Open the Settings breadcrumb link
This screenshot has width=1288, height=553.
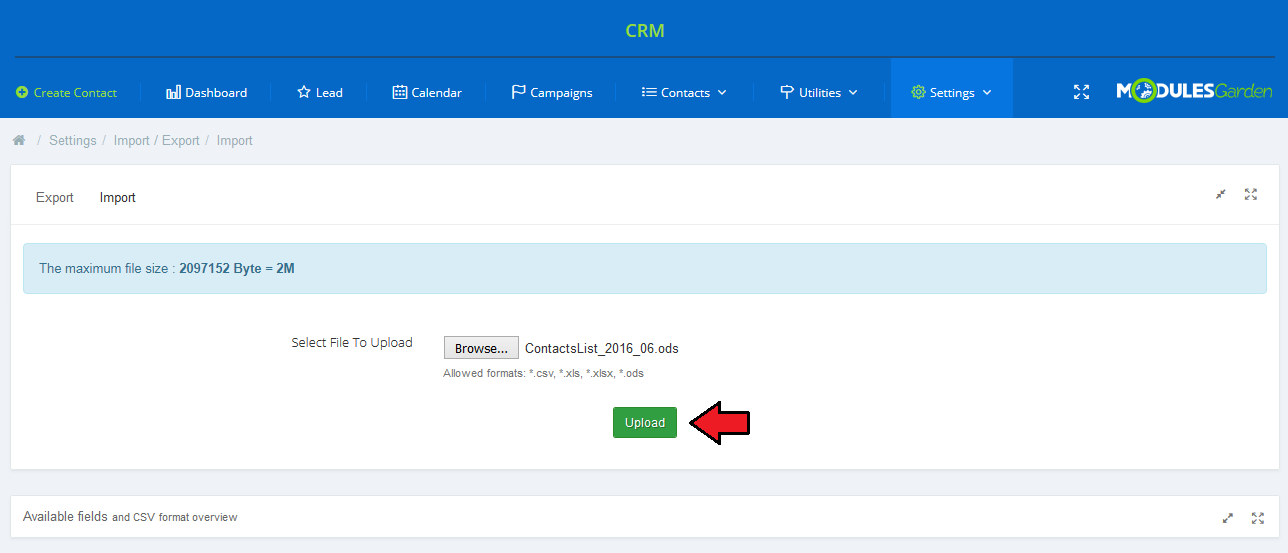73,141
